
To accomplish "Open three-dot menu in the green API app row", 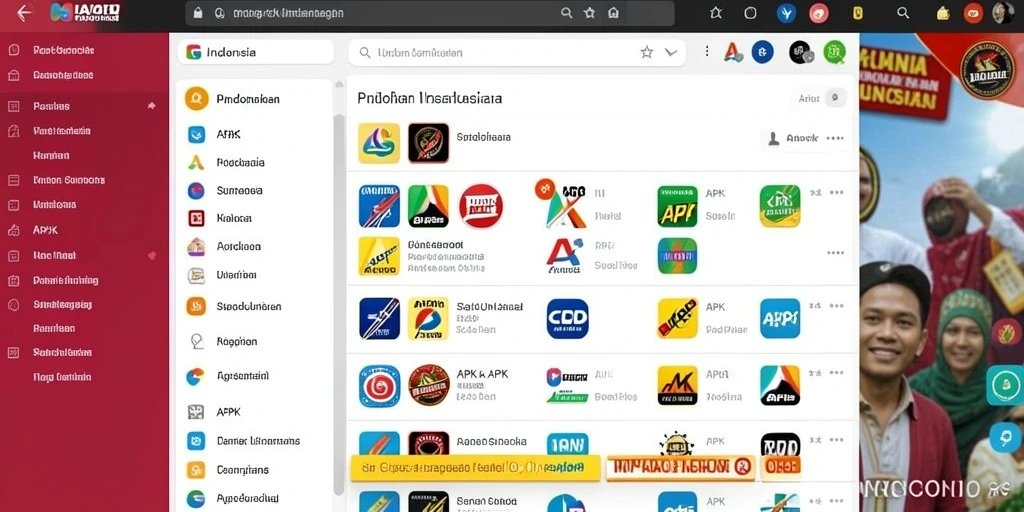I will 836,193.
